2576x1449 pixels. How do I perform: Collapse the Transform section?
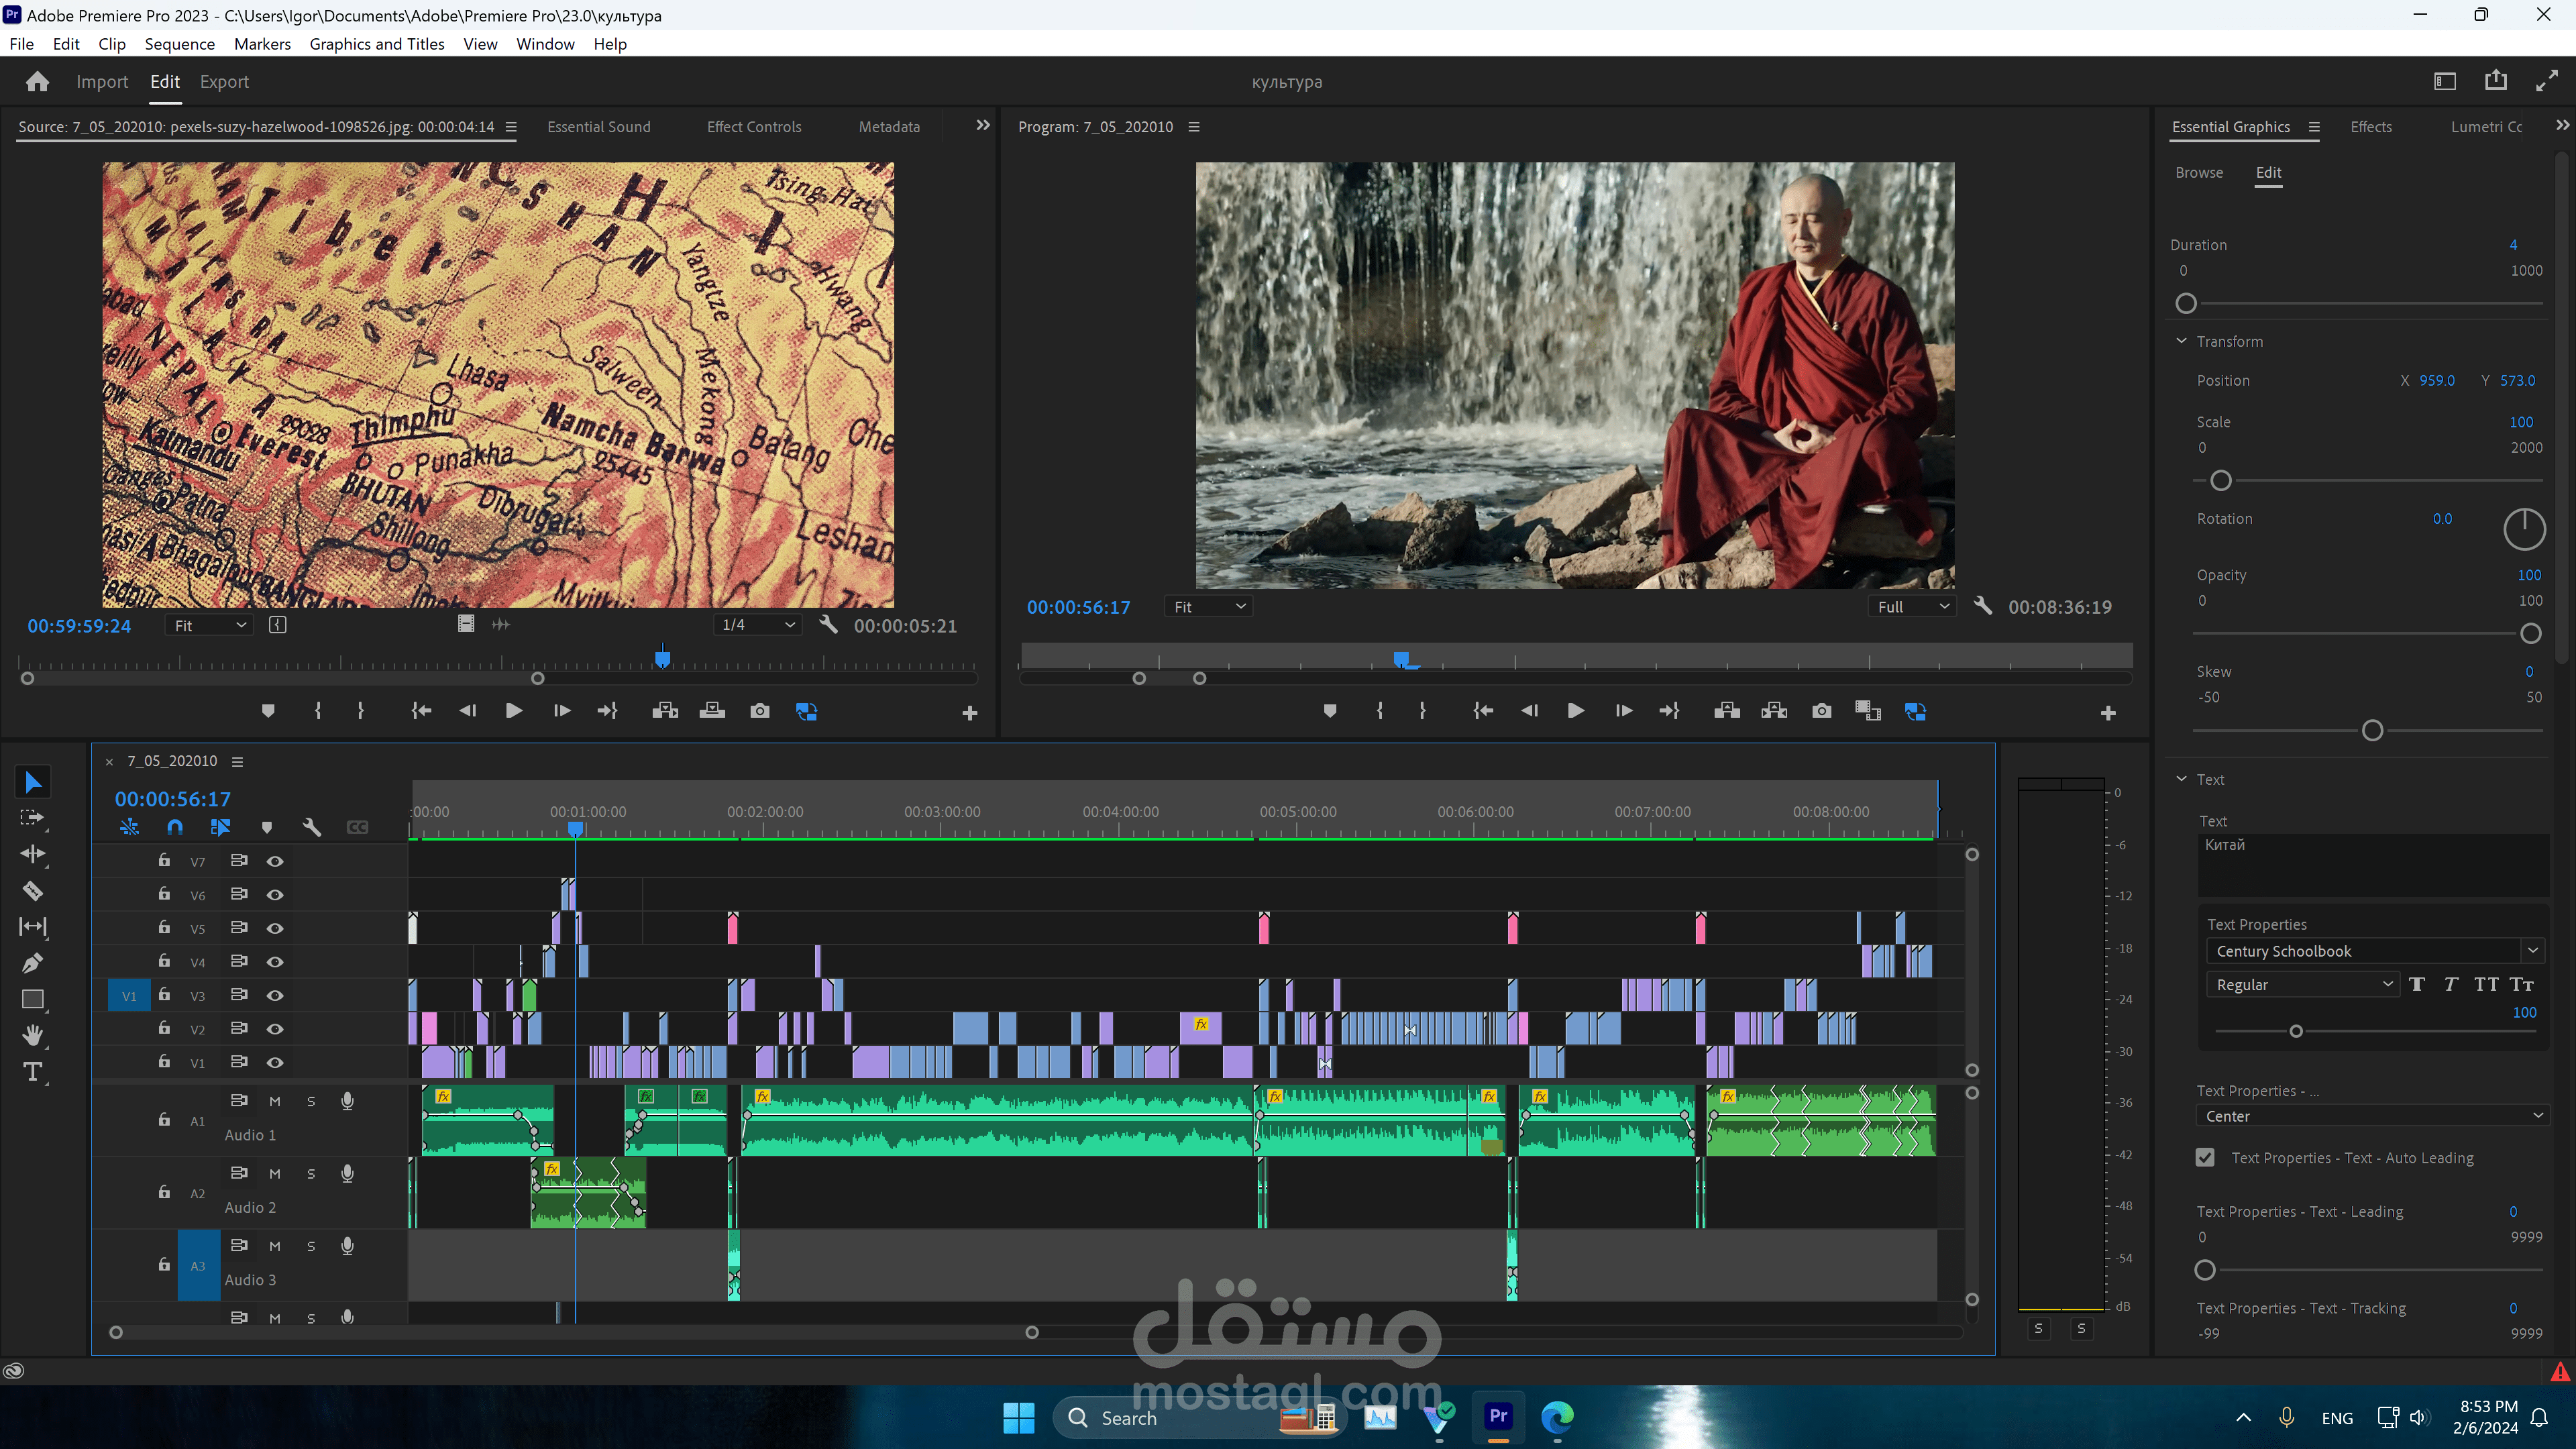pos(2182,341)
